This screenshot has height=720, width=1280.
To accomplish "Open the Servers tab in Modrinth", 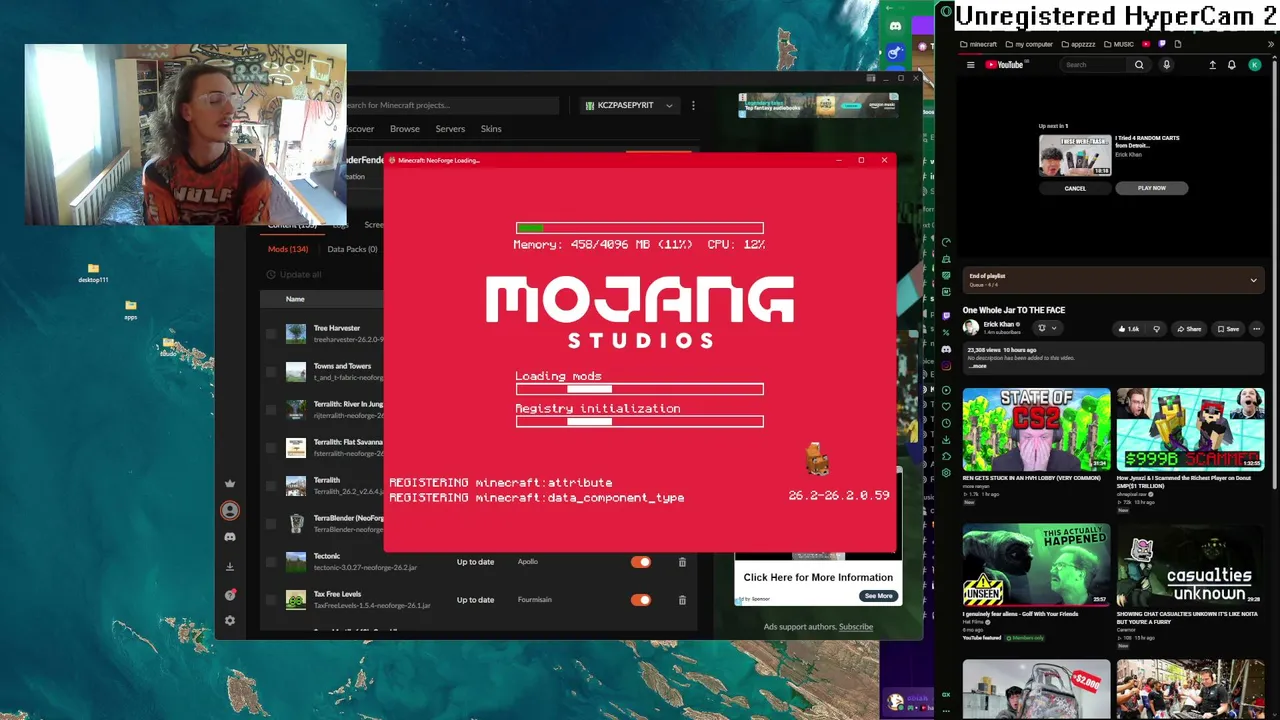I will pyautogui.click(x=450, y=129).
